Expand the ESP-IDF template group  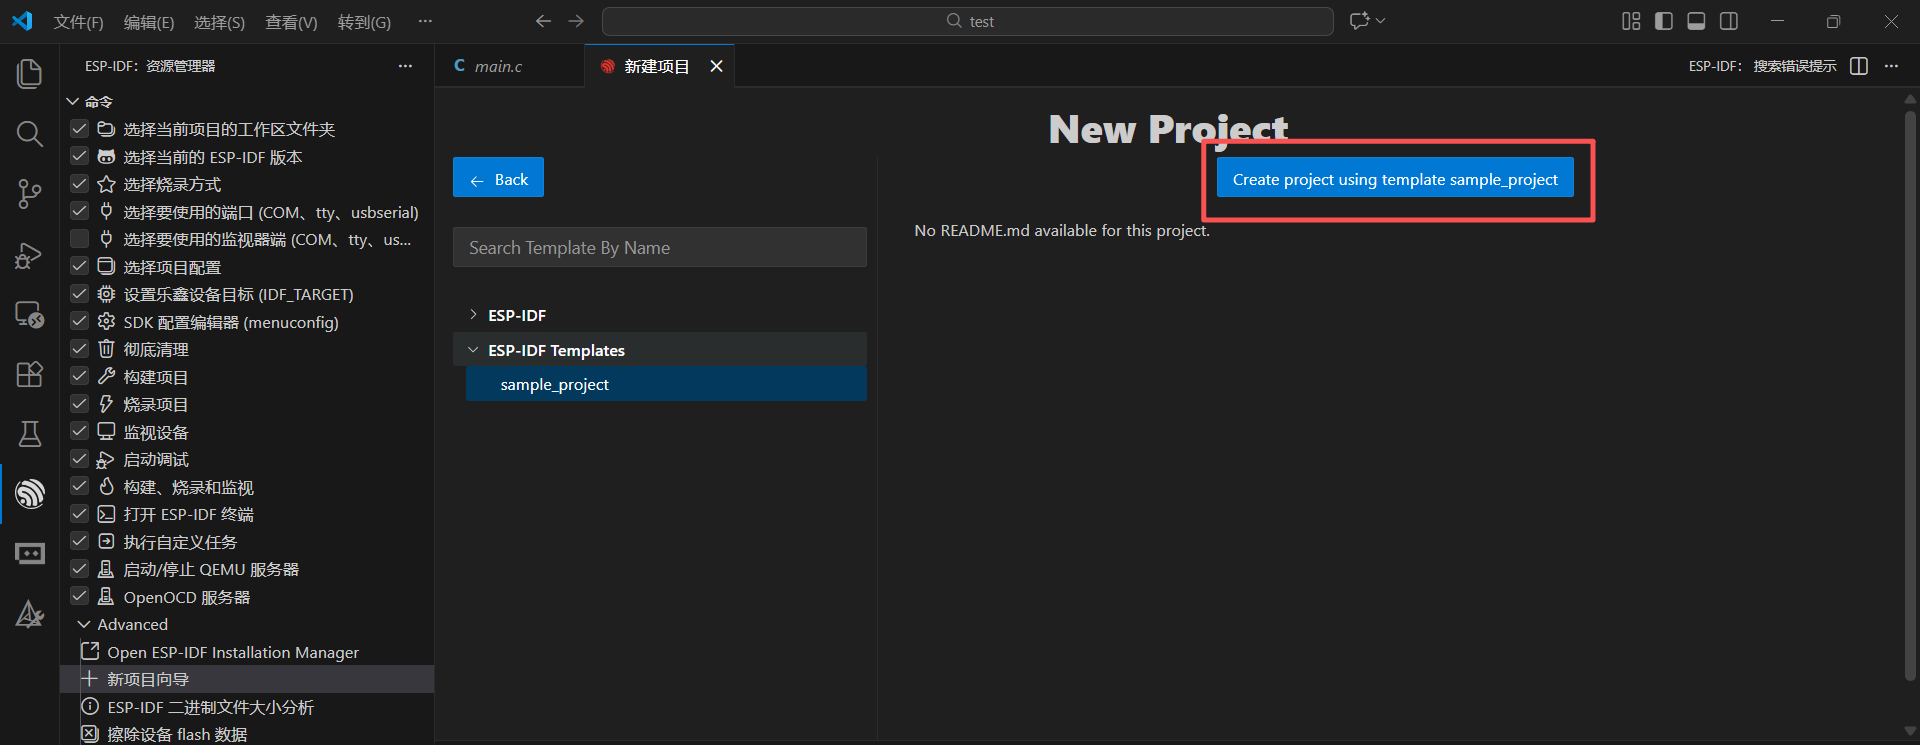tap(473, 315)
